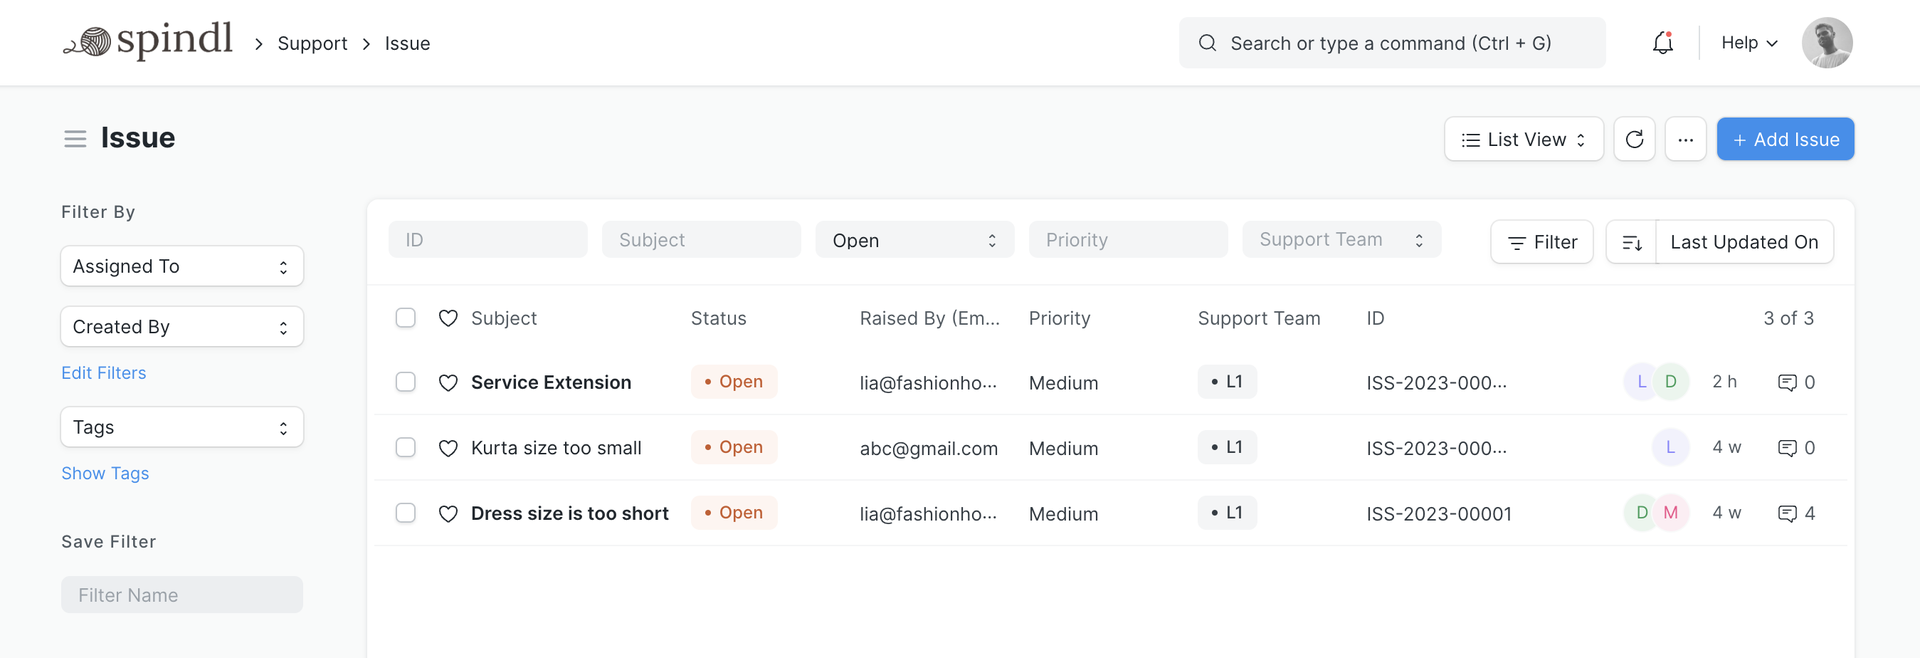Image resolution: width=1920 pixels, height=658 pixels.
Task: Like the Service Extension issue heart
Action: [x=448, y=383]
